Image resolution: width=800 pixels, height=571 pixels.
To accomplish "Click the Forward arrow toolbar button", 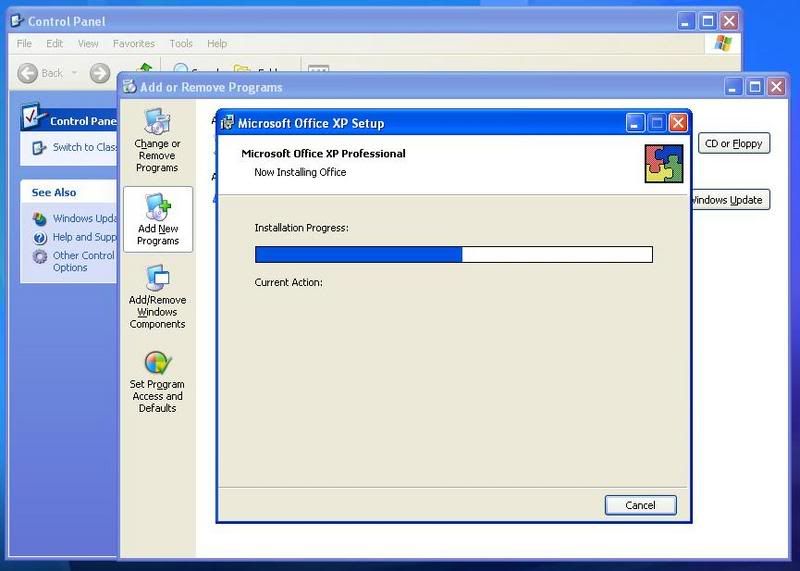I will 99,72.
